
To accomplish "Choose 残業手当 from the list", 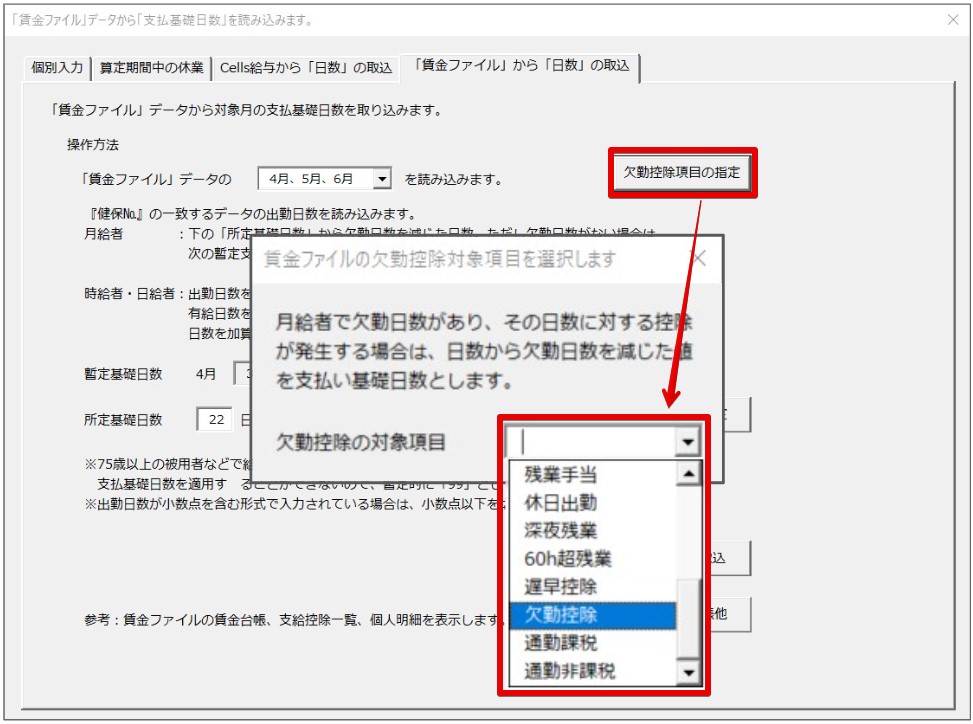I will click(x=593, y=475).
